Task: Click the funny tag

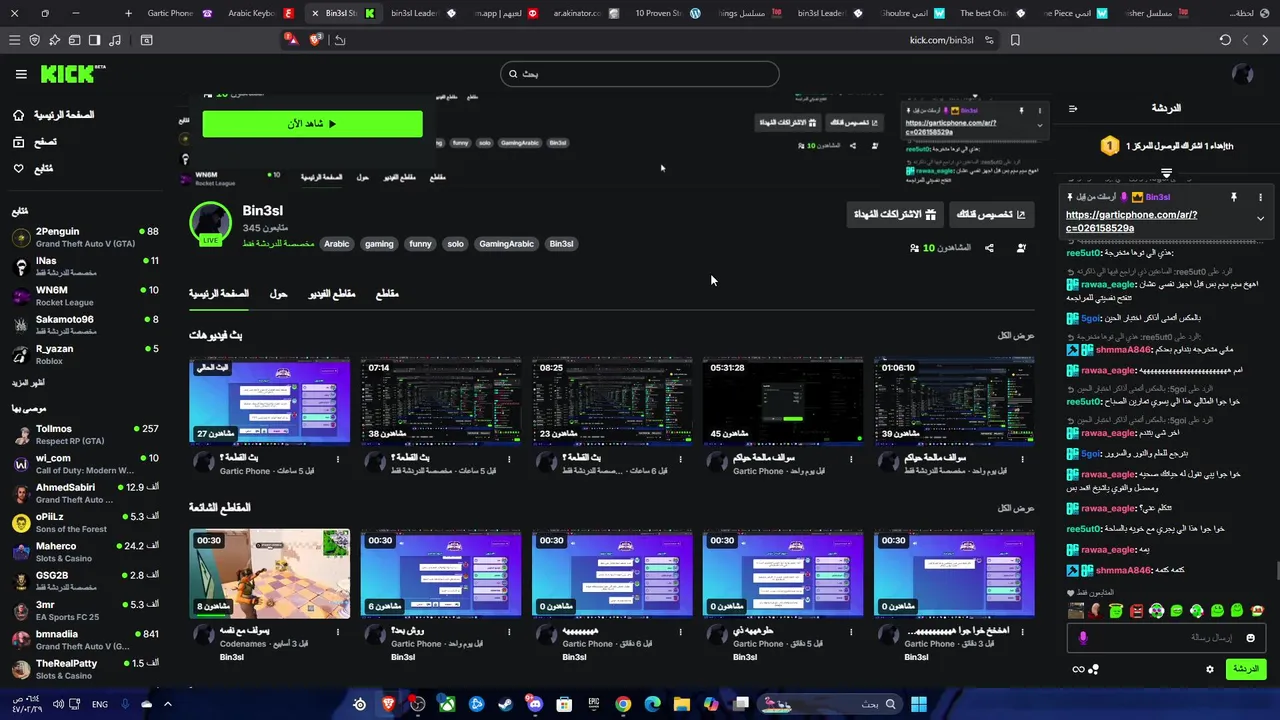Action: (x=420, y=243)
